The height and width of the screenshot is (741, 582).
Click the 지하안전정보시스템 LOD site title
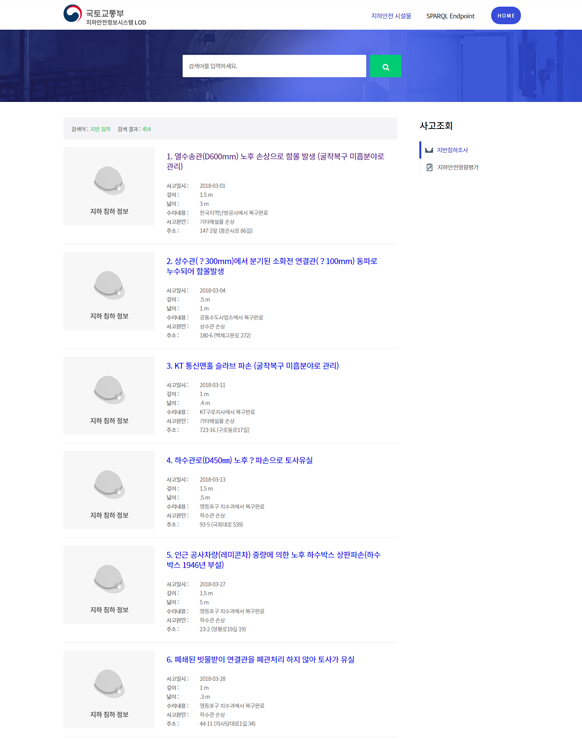click(x=116, y=22)
